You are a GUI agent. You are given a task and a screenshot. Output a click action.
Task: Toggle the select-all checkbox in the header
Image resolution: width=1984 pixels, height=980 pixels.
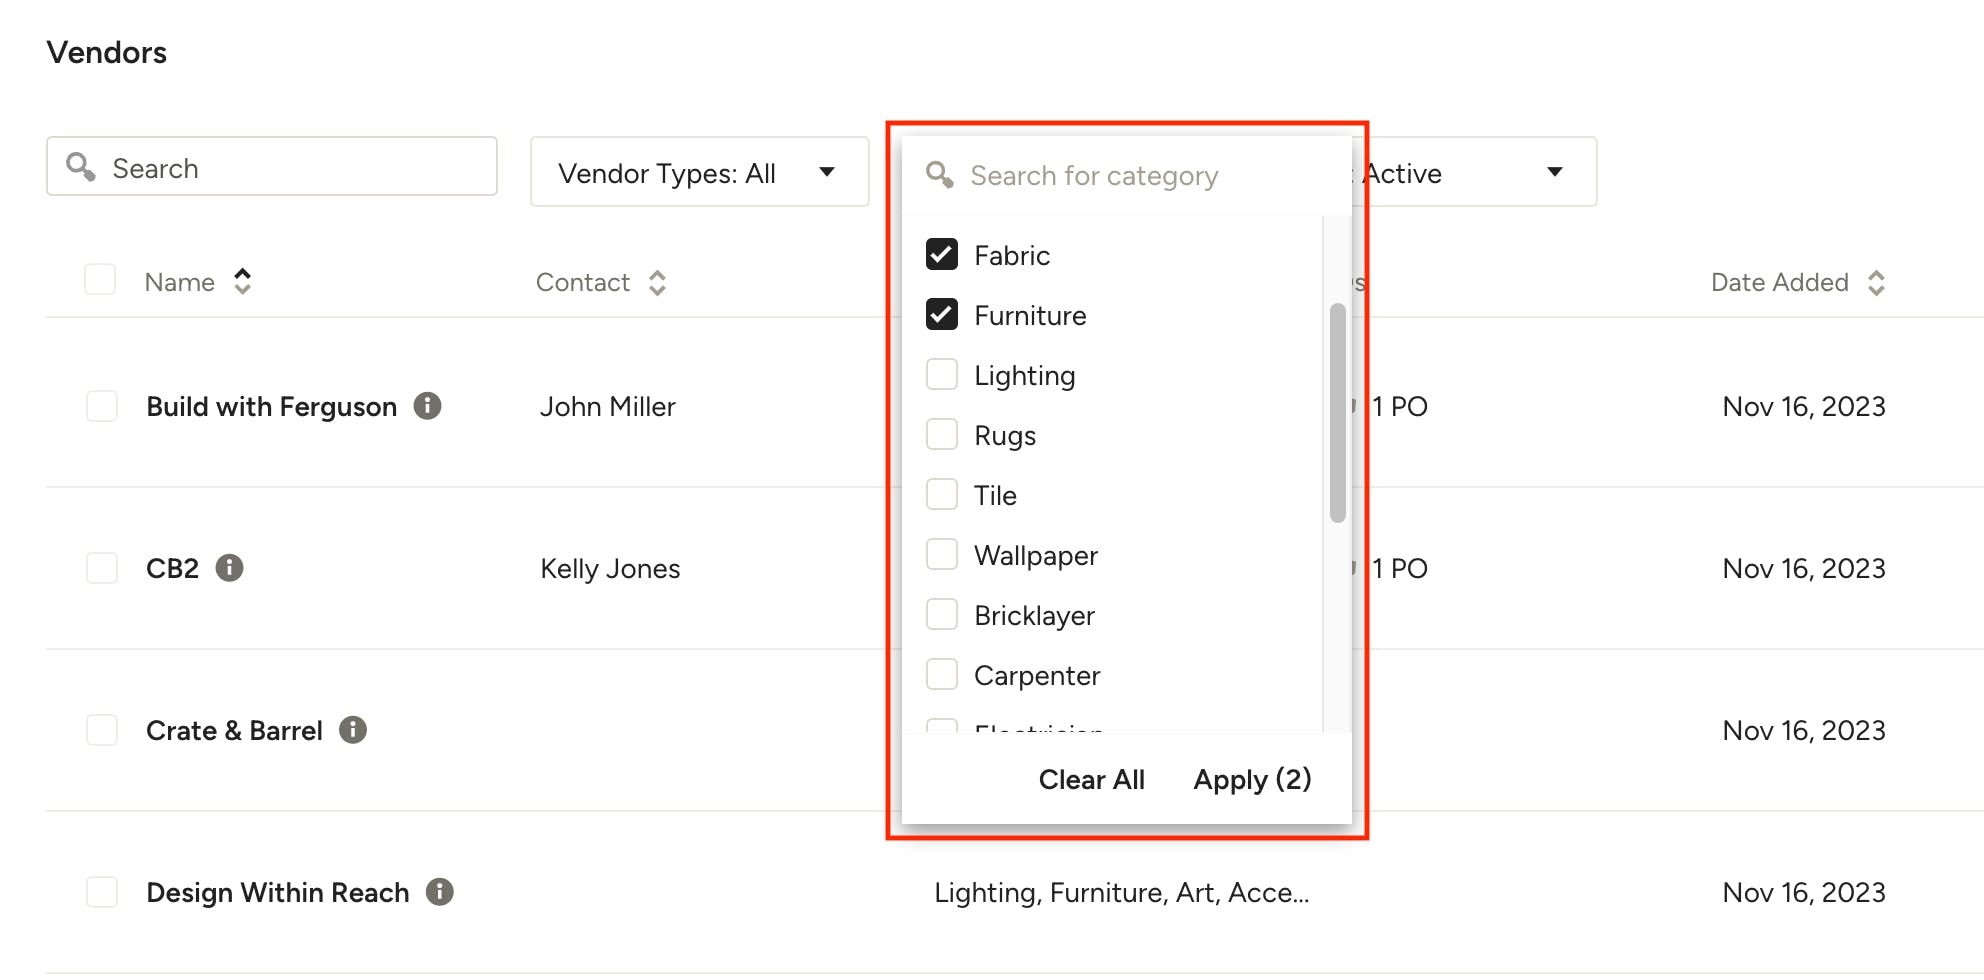click(100, 280)
